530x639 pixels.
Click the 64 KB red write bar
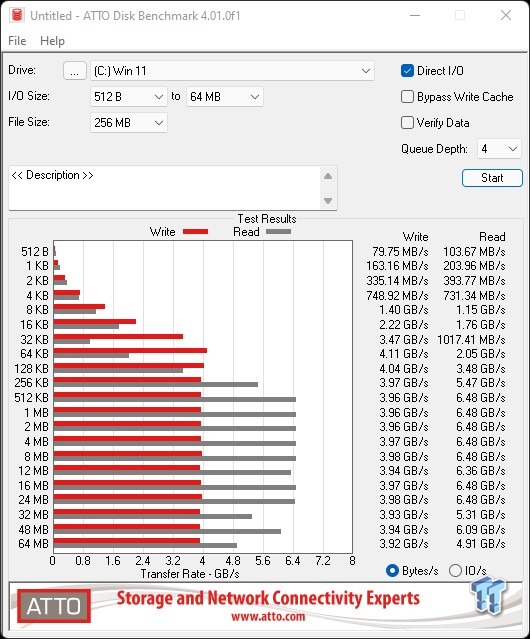(130, 350)
